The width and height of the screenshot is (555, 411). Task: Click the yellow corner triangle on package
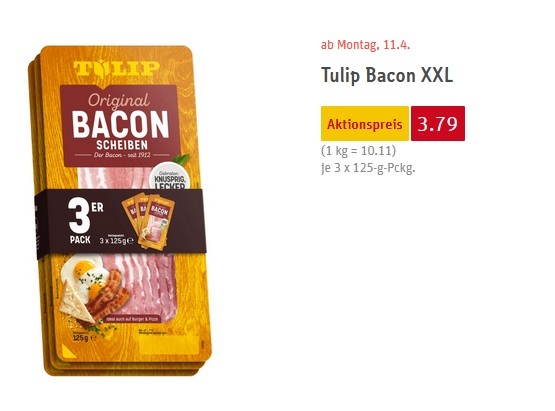[69, 351]
